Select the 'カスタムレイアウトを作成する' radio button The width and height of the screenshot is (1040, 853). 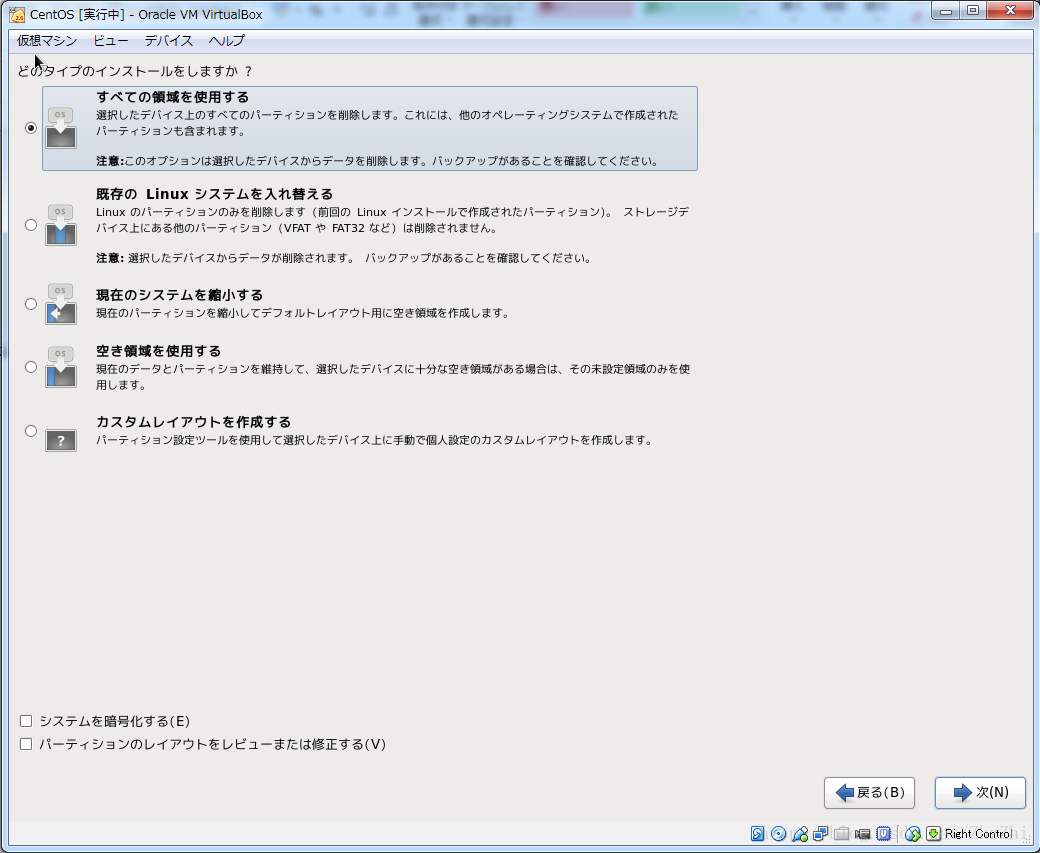point(31,431)
